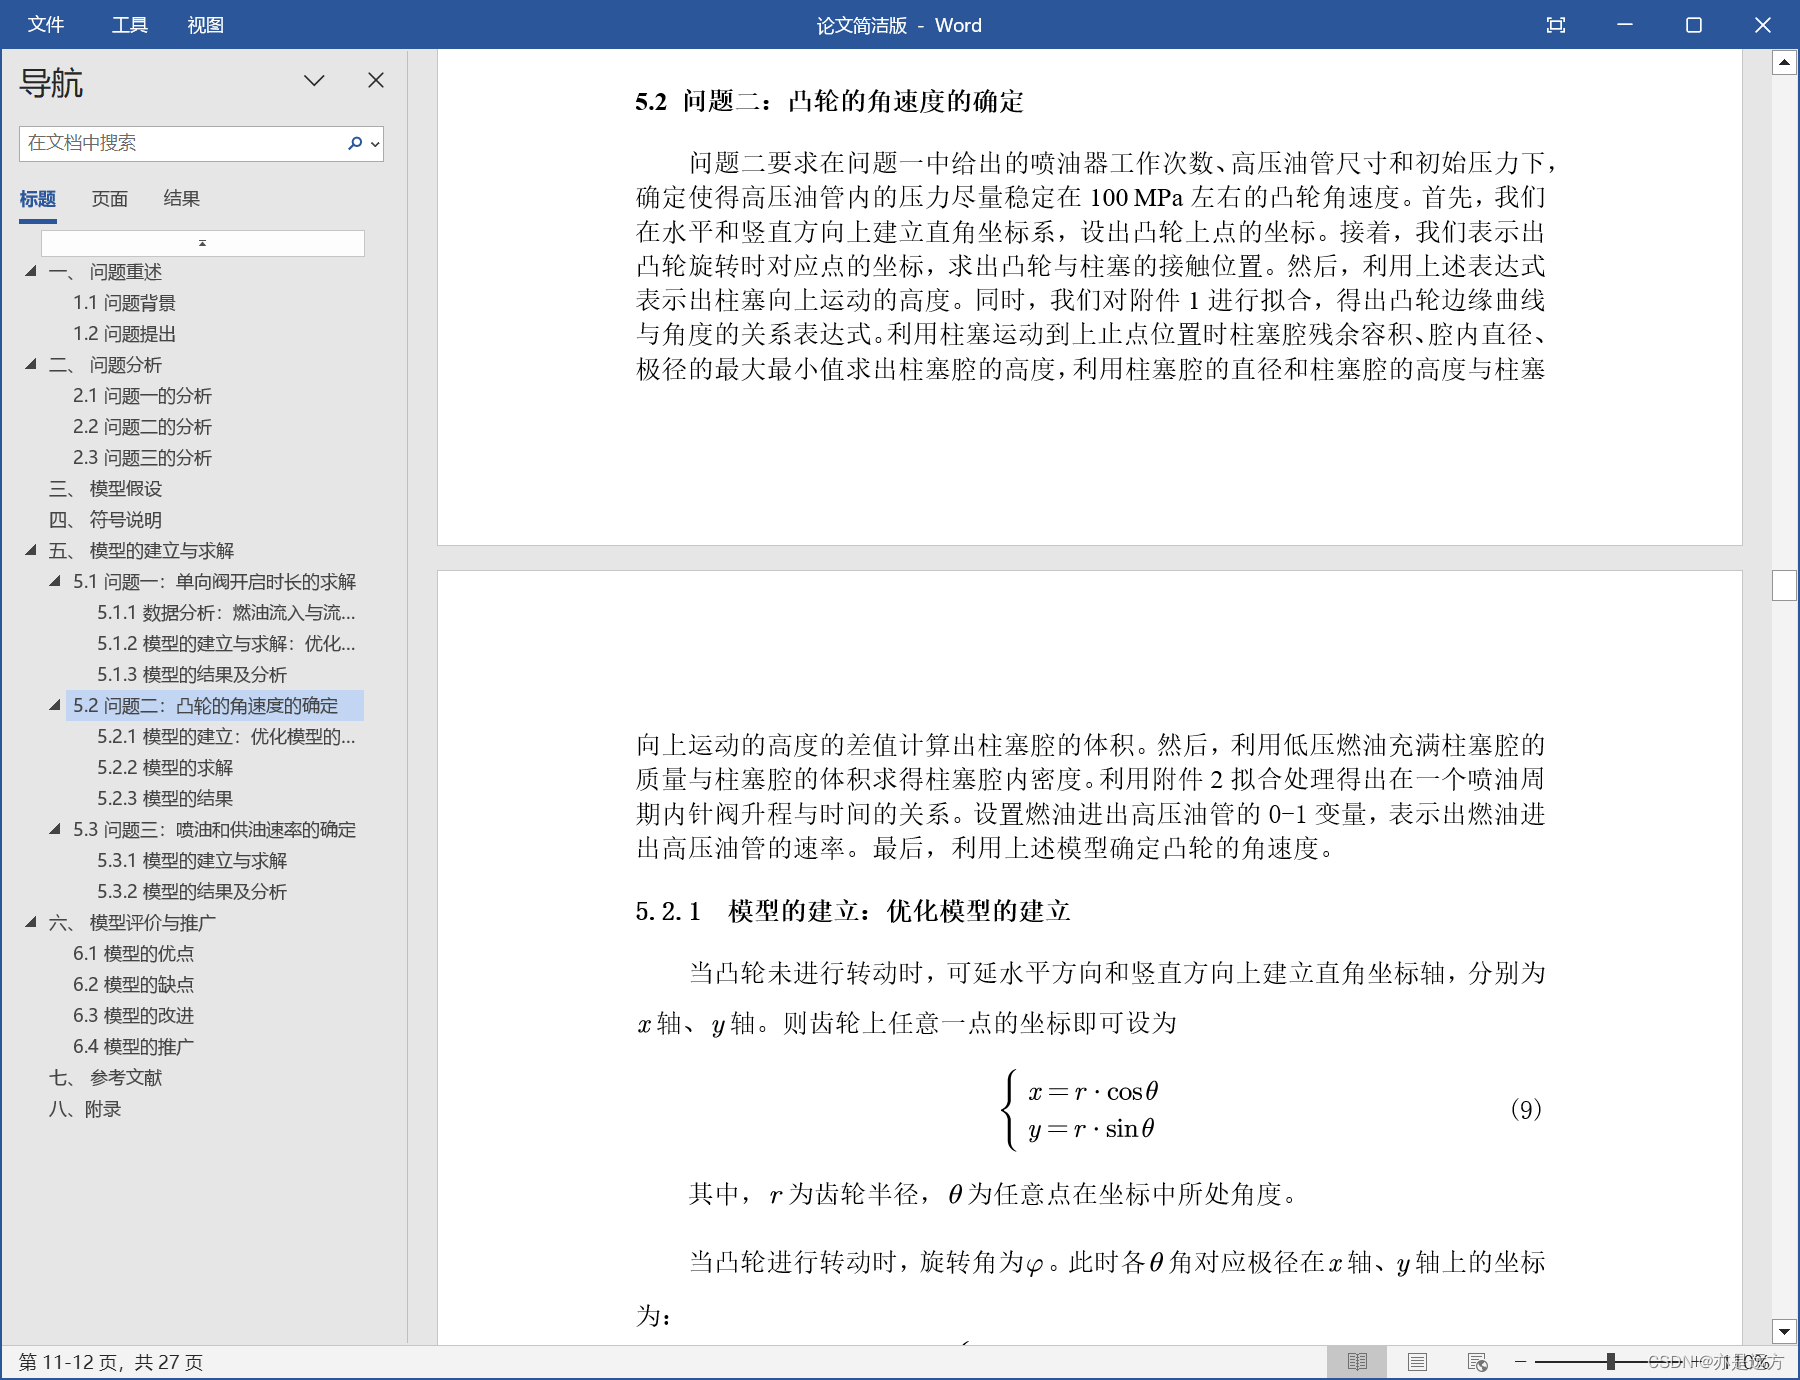Screen dimensions: 1800x1380
Task: Toggle full-screen focus mode icon
Action: 1556,25
